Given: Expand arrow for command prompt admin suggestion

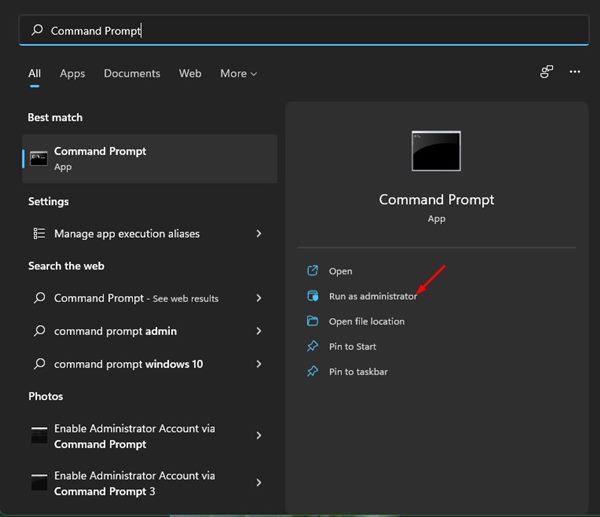Looking at the screenshot, I should click(259, 331).
